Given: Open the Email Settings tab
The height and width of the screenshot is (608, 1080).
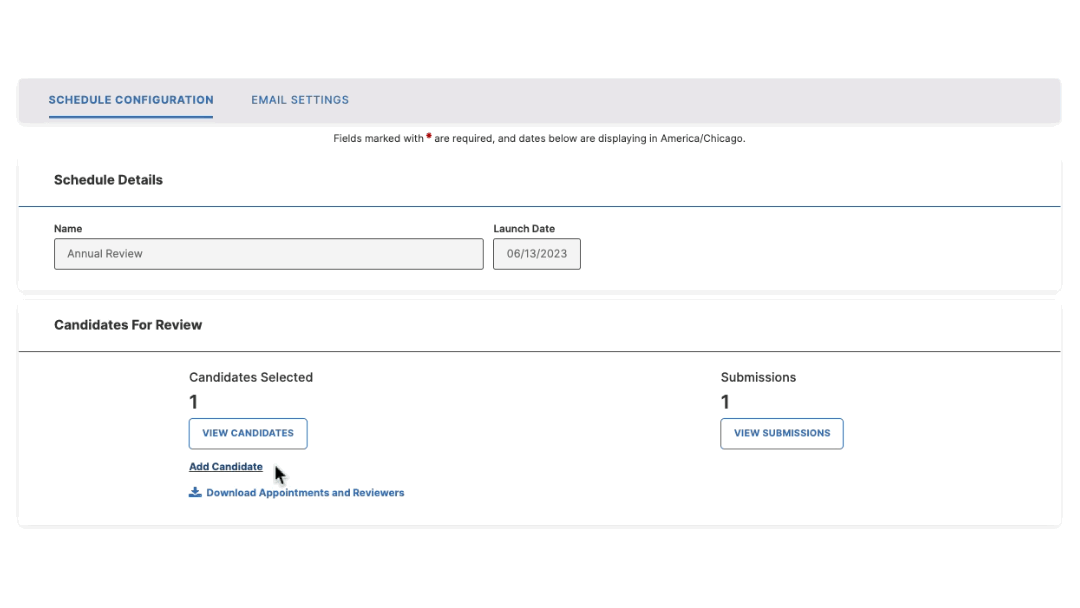Looking at the screenshot, I should point(300,100).
